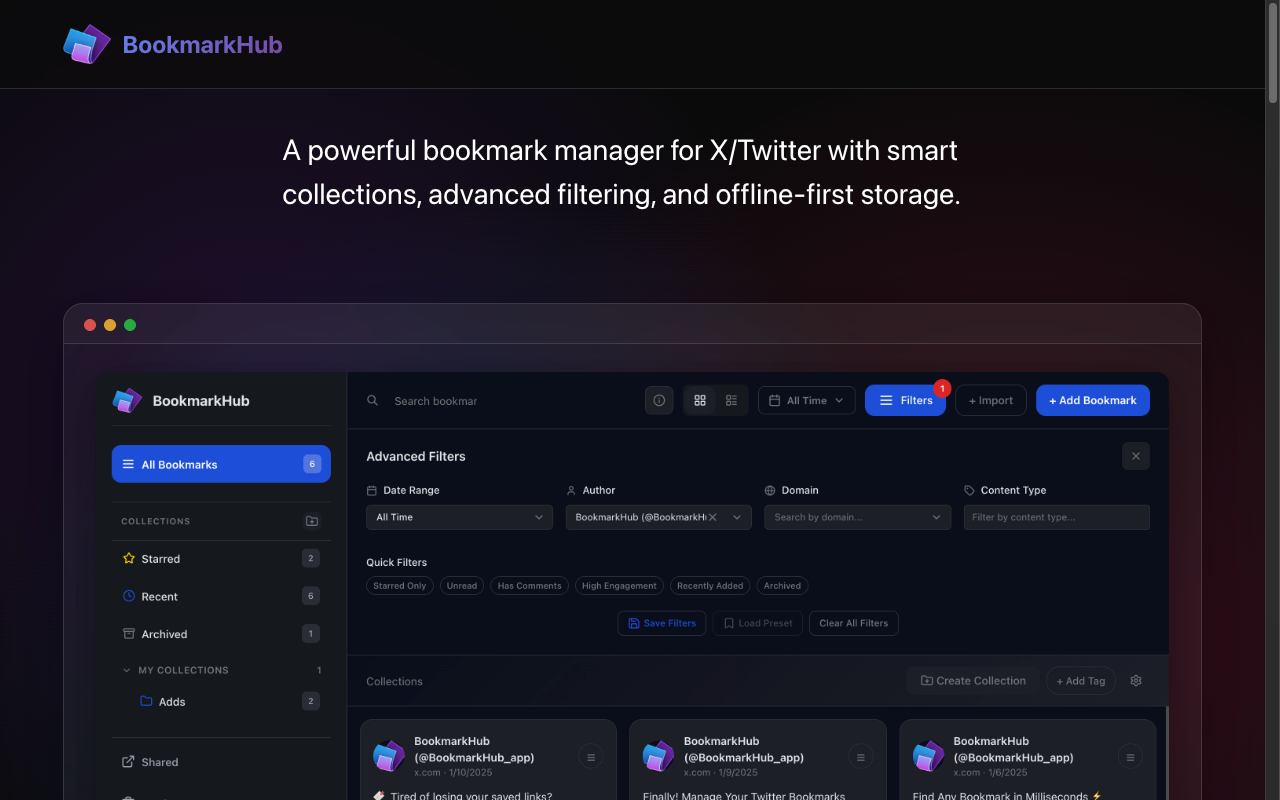Image resolution: width=1280 pixels, height=800 pixels.
Task: Click the Date Range calendar icon
Action: pyautogui.click(x=372, y=491)
